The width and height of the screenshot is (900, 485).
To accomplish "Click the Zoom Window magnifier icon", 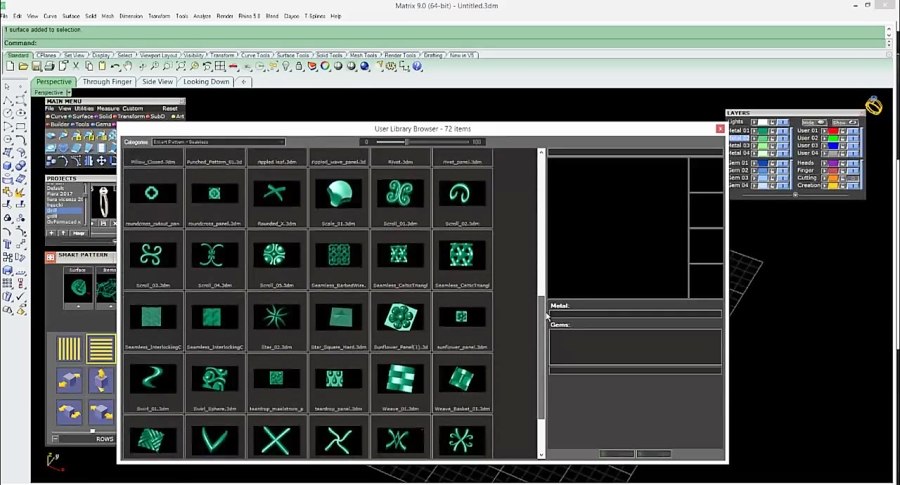I will 168,67.
